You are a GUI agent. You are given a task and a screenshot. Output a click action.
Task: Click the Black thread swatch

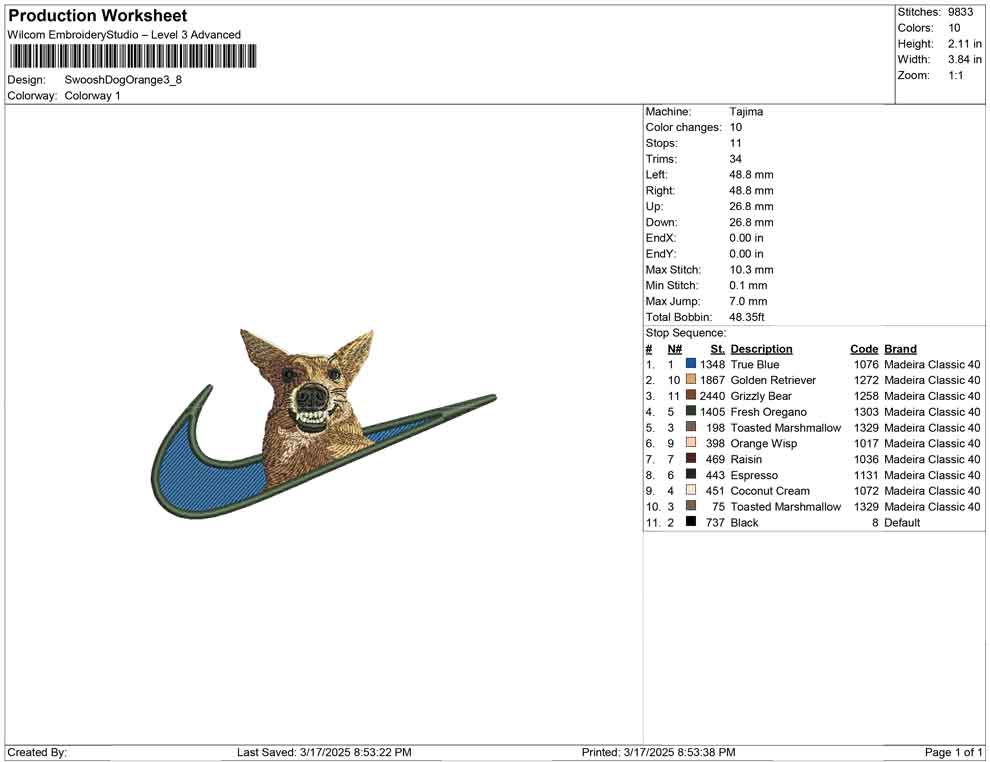(691, 521)
